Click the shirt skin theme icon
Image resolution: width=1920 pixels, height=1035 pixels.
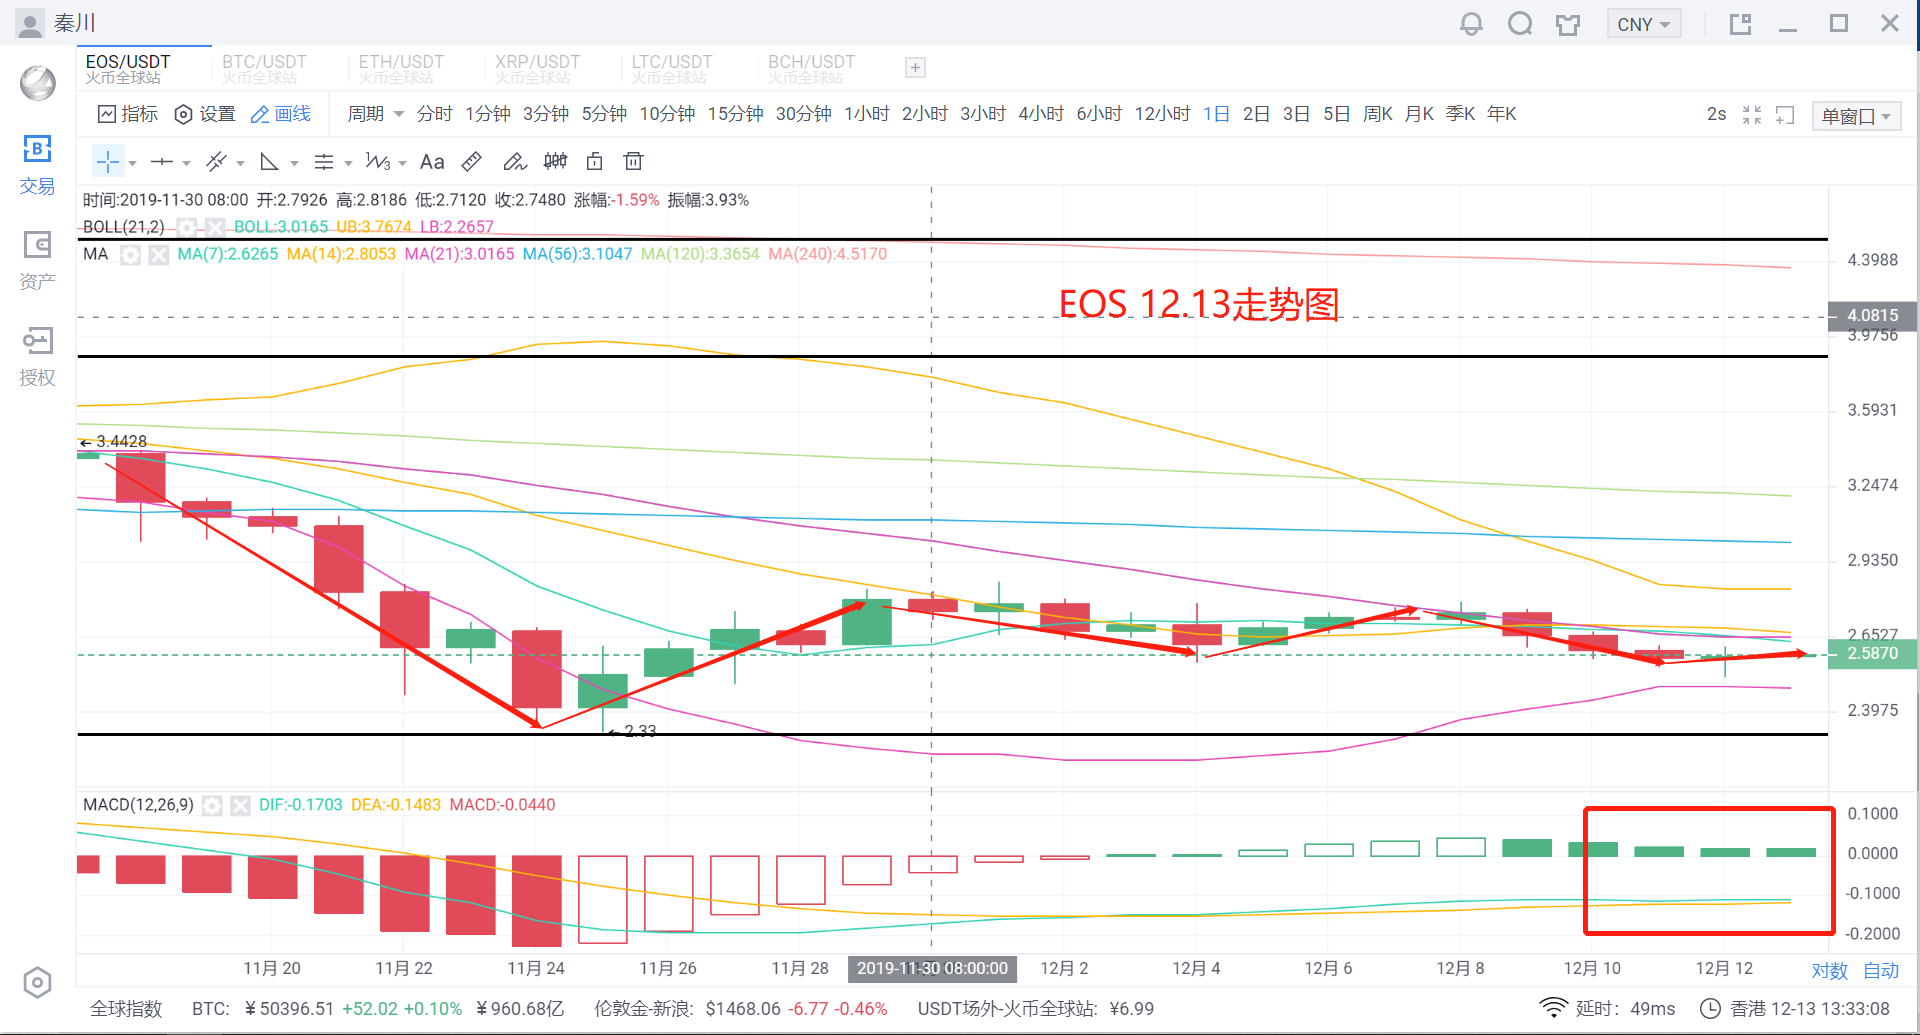pos(1568,24)
